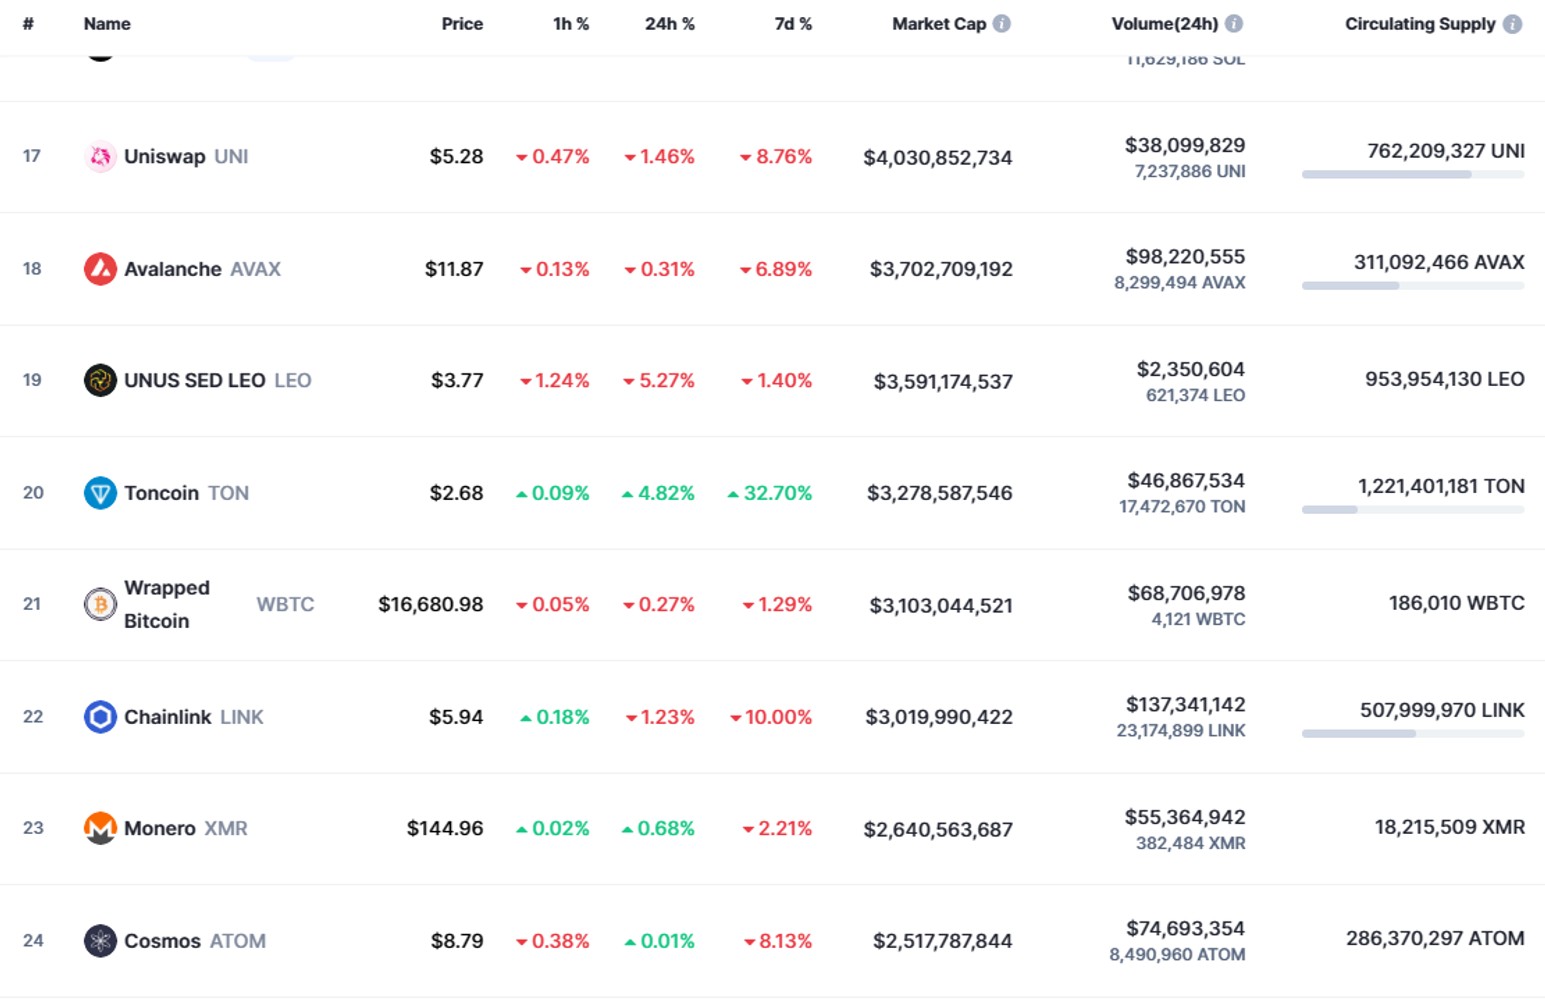This screenshot has height=1000, width=1545.
Task: Sort by the # rank column header
Action: tap(28, 23)
